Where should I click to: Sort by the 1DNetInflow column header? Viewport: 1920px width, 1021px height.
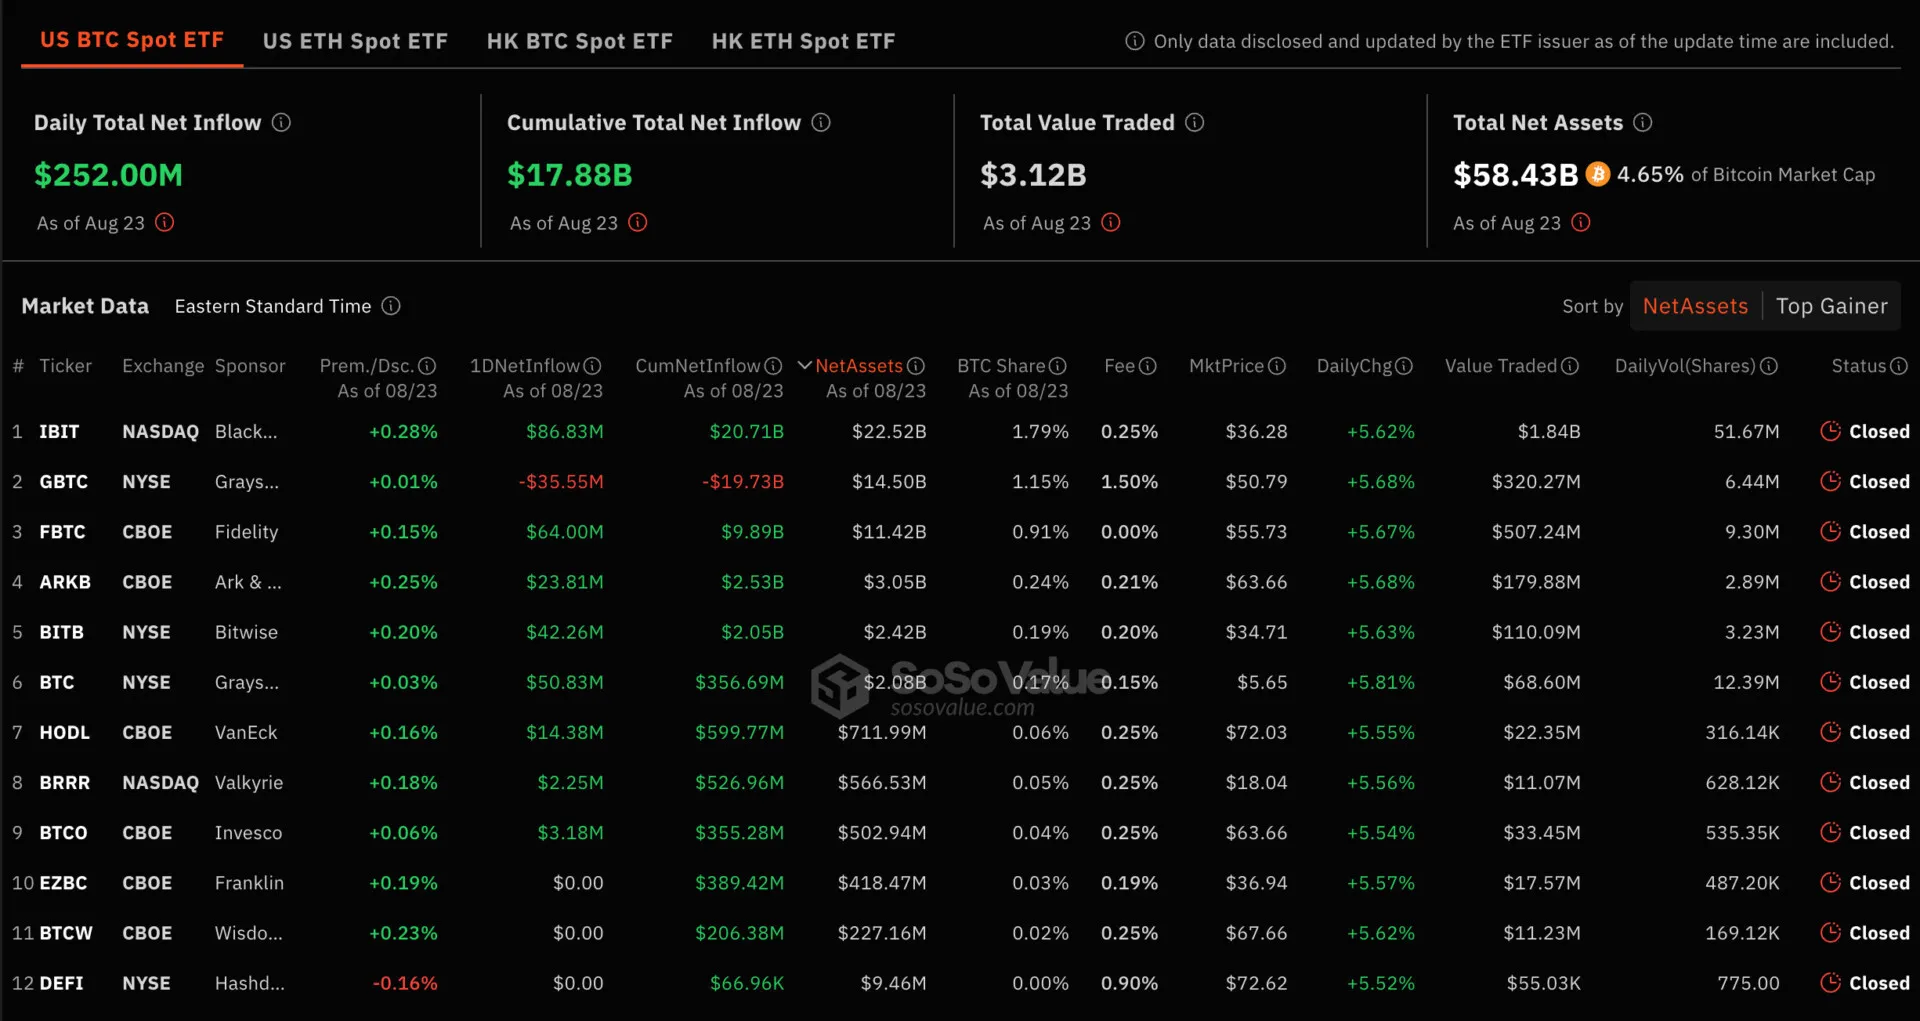point(525,366)
